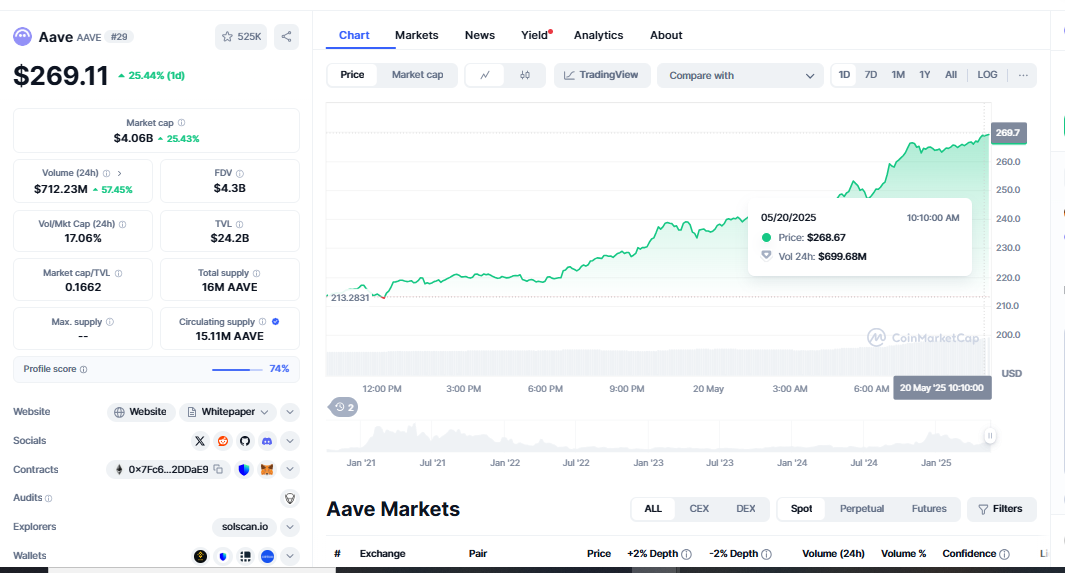Image resolution: width=1065 pixels, height=573 pixels.
Task: Set chart range to 1D
Action: (844, 75)
